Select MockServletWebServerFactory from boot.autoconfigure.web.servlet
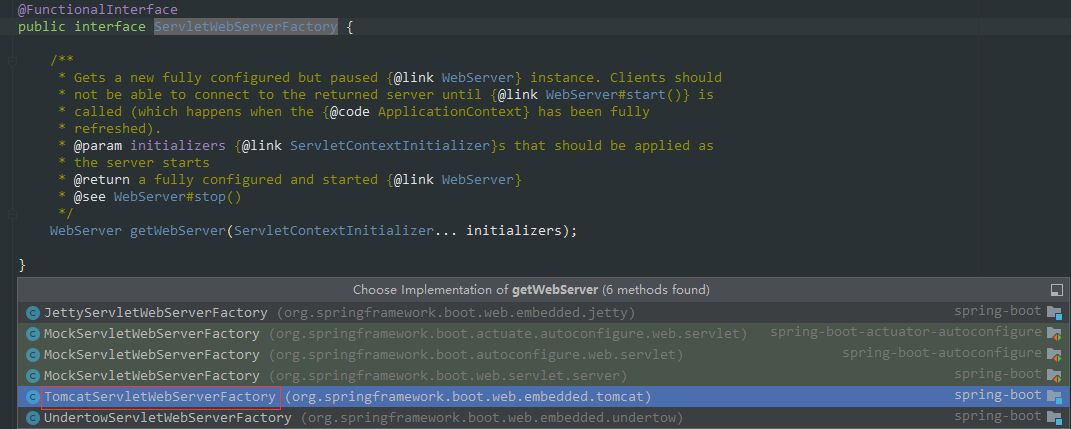The image size is (1071, 429). (x=544, y=355)
